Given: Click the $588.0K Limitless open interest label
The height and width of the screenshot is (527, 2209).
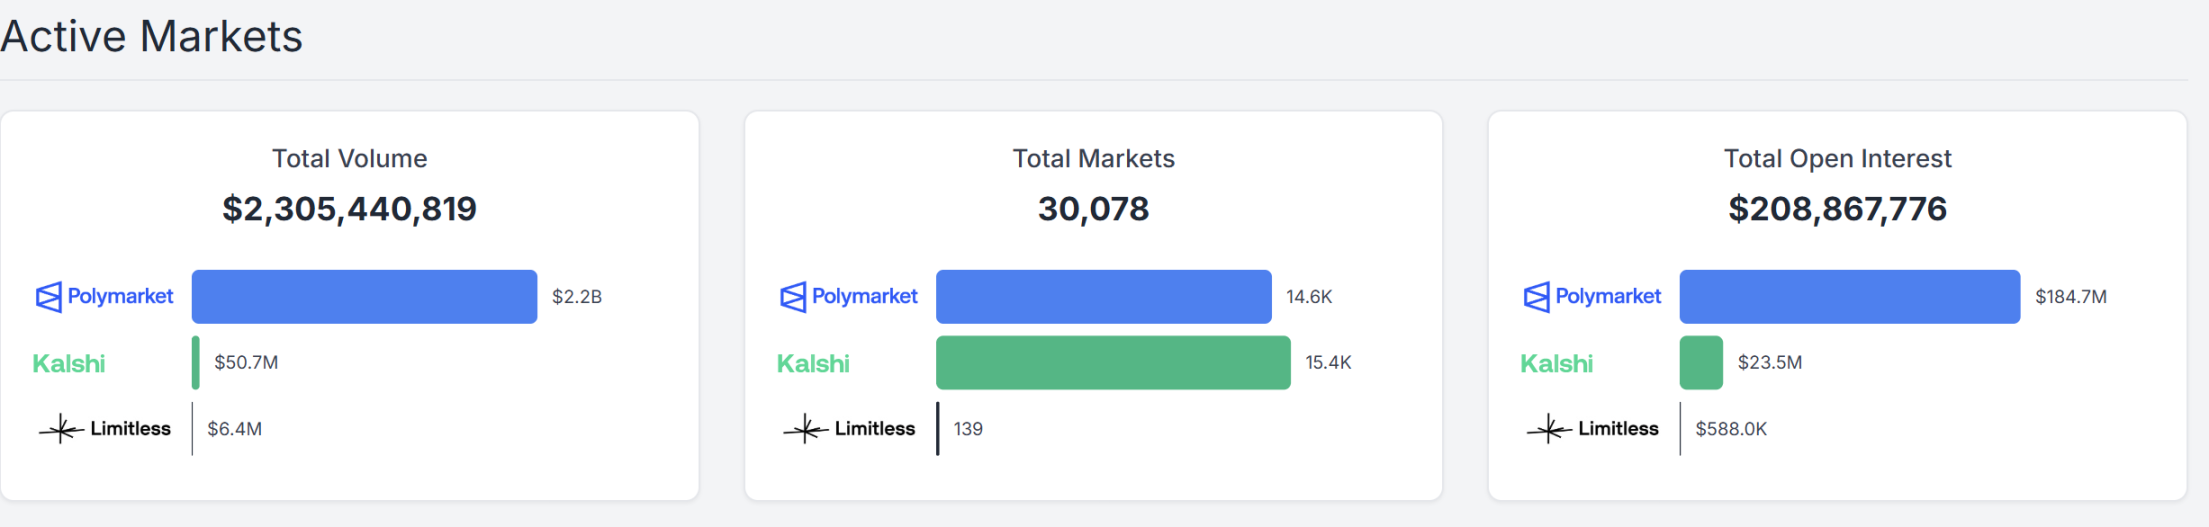Looking at the screenshot, I should pyautogui.click(x=1731, y=429).
